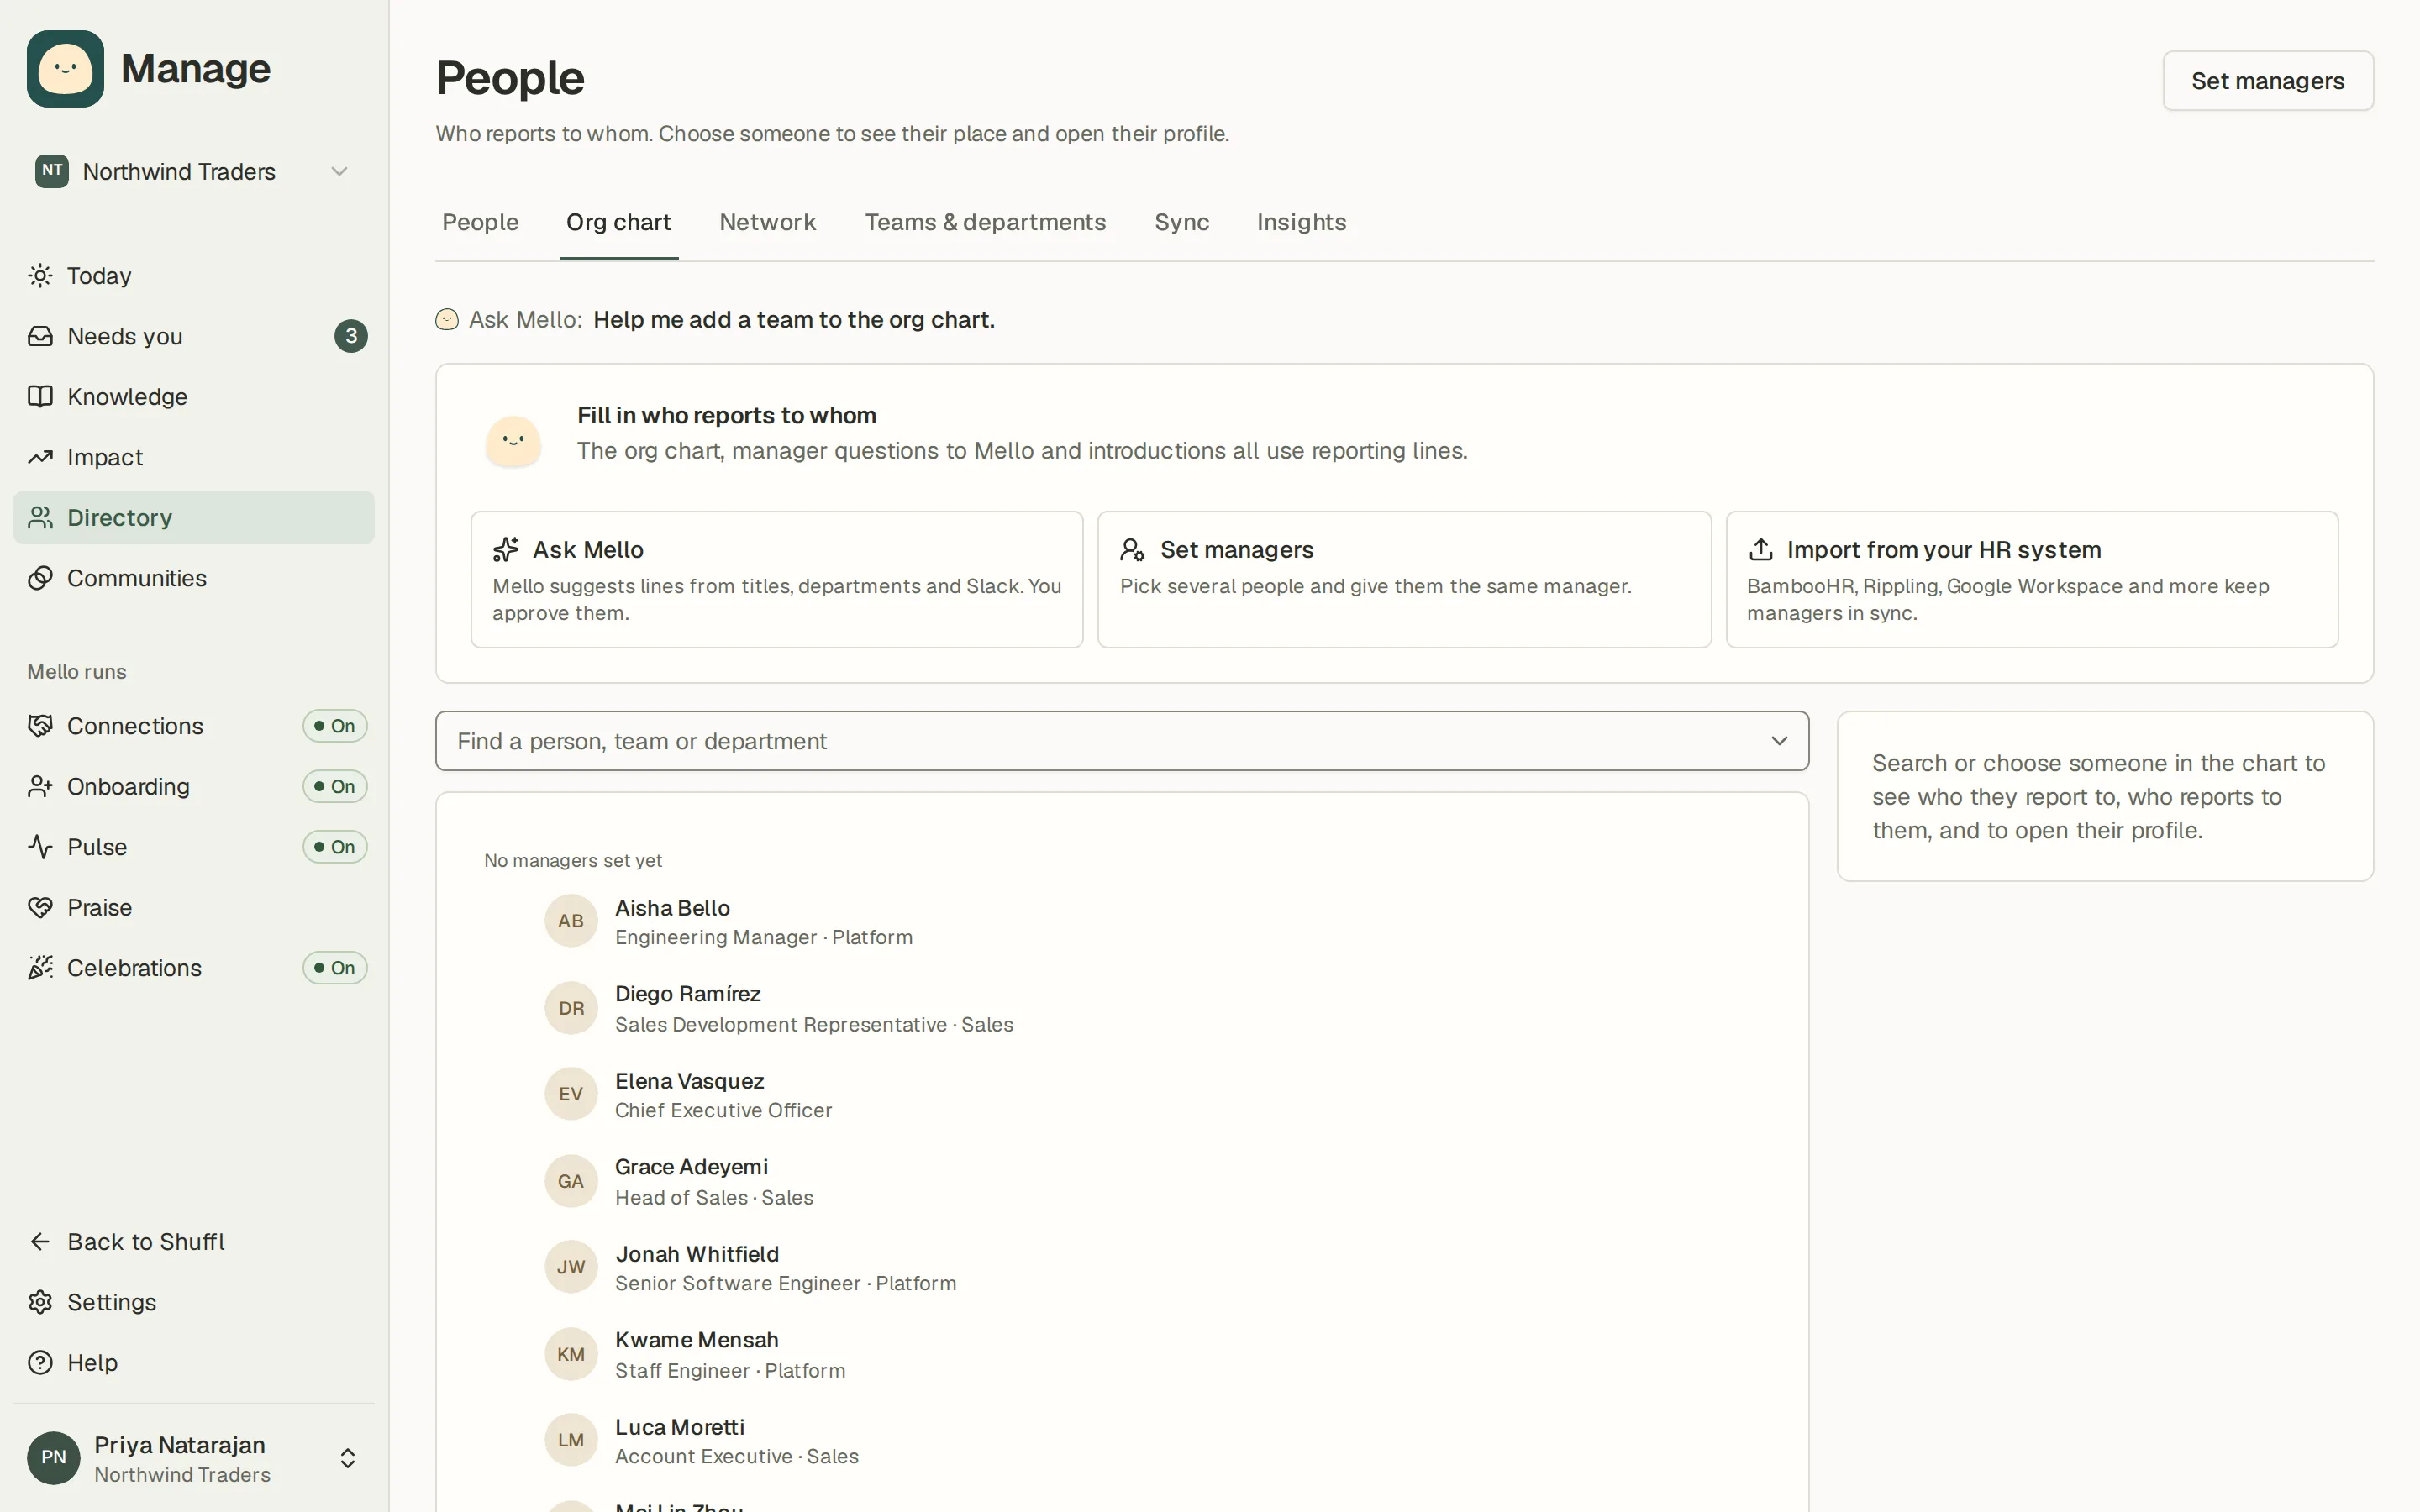Click the upload icon on HR import card

(x=1760, y=549)
